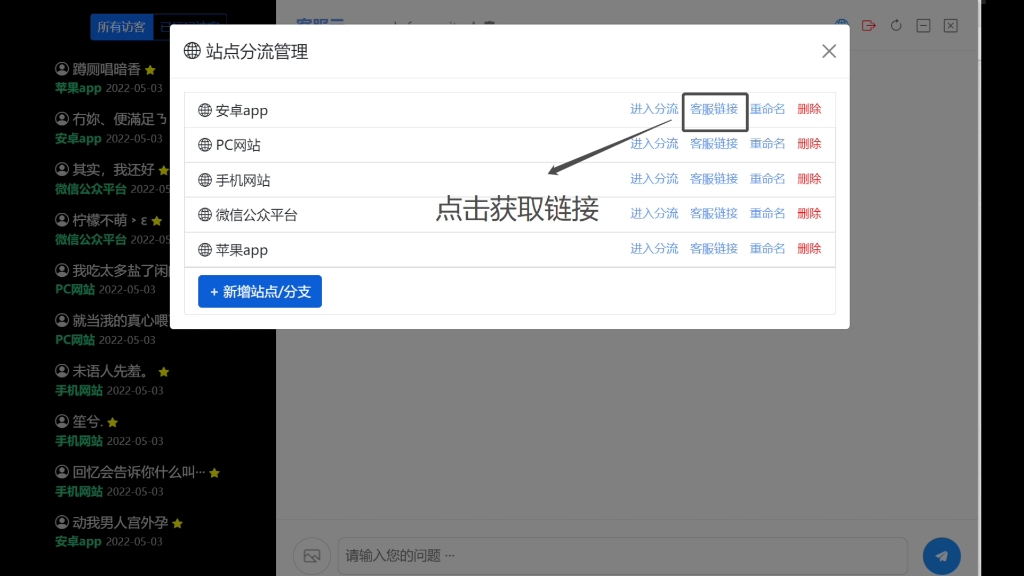The image size is (1024, 576).
Task: Click the refresh icon in the top toolbar
Action: (x=896, y=25)
